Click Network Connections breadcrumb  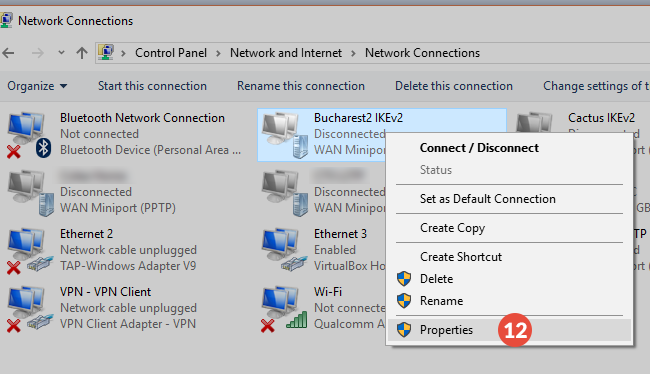pyautogui.click(x=422, y=53)
